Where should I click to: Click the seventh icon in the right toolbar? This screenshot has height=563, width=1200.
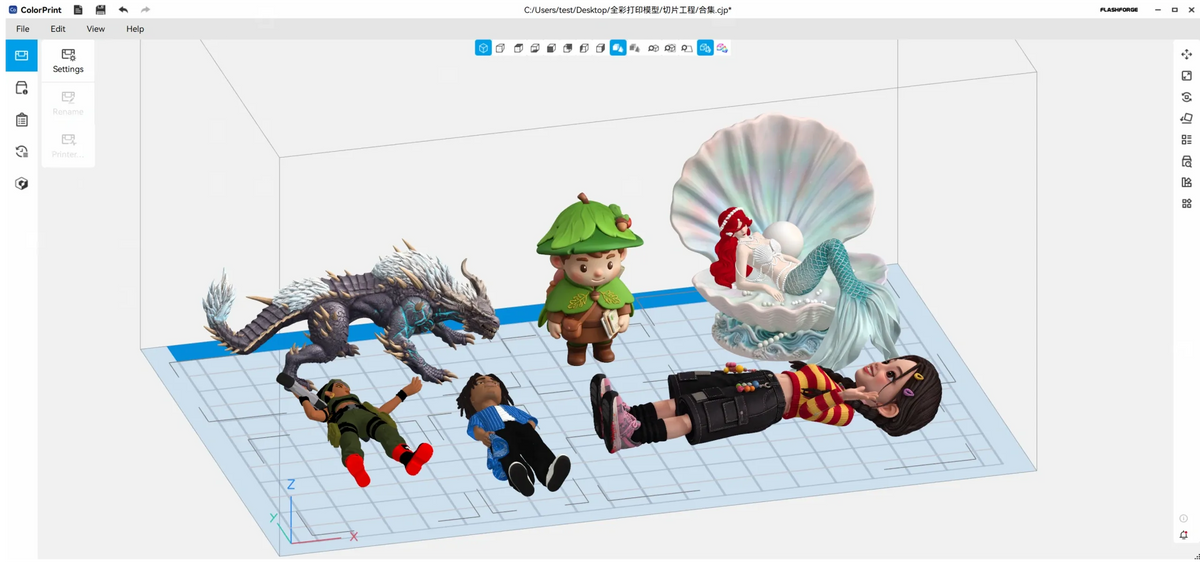pos(1186,182)
